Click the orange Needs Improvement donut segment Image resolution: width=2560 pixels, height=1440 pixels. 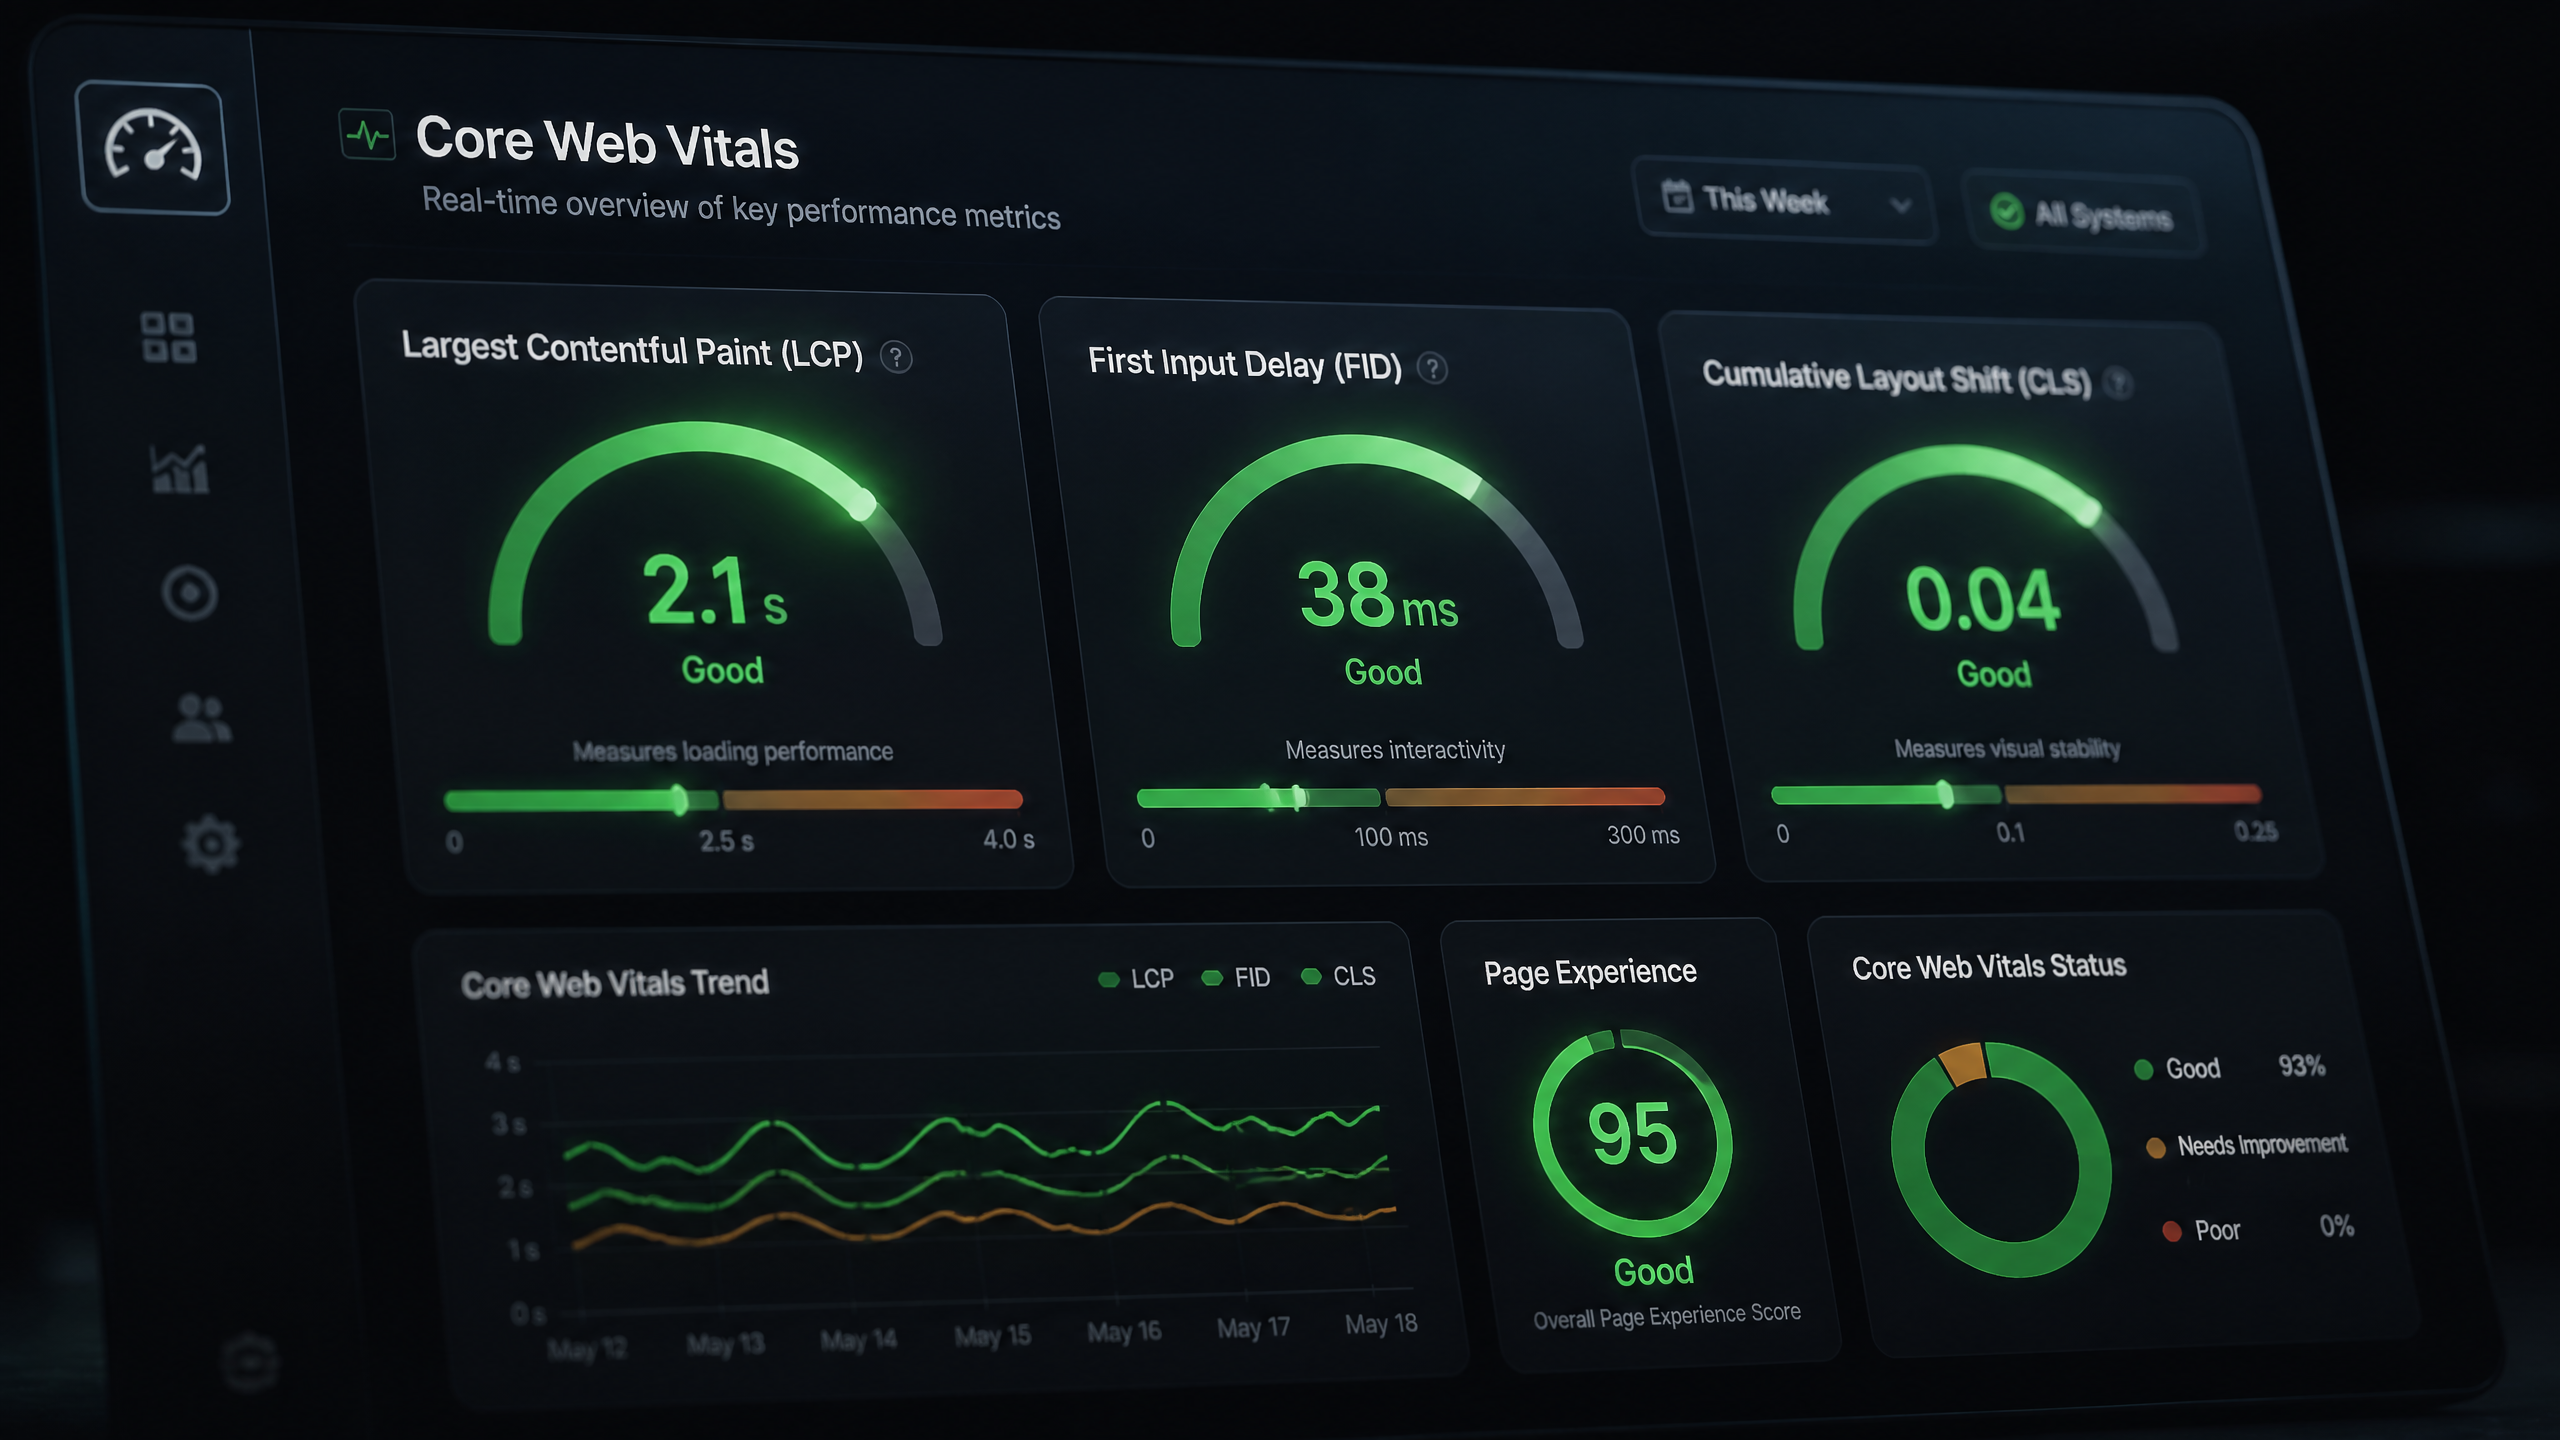tap(1963, 1063)
